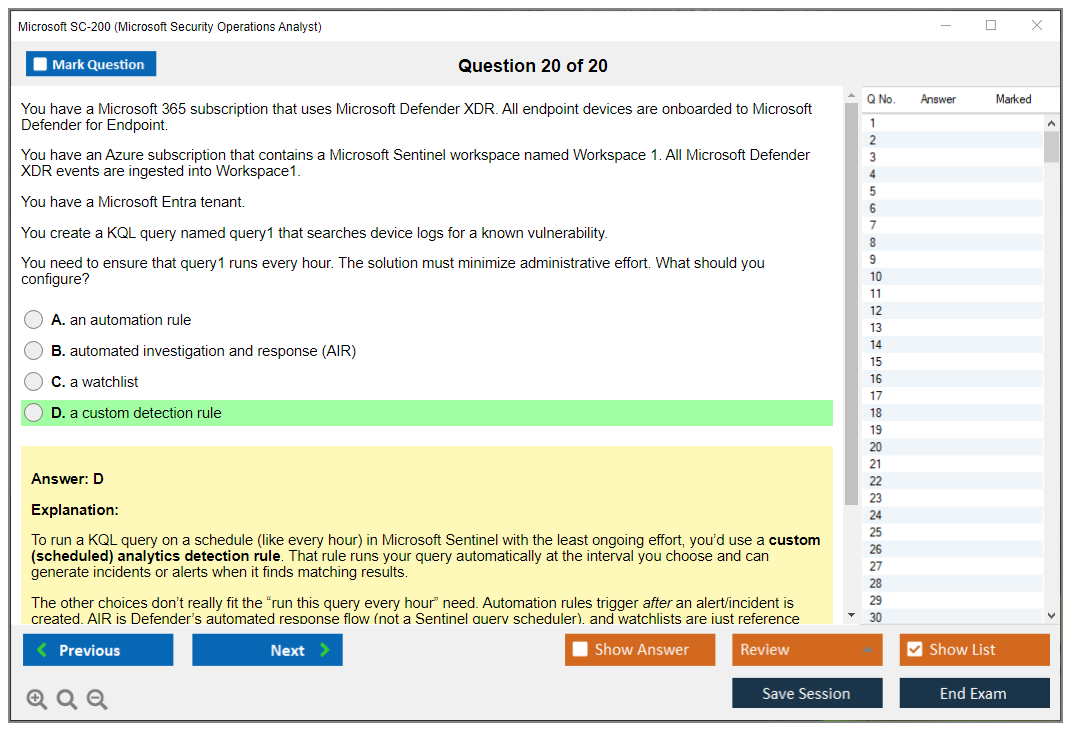Go to the Previous question
The height and width of the screenshot is (735, 1075).
pos(98,650)
